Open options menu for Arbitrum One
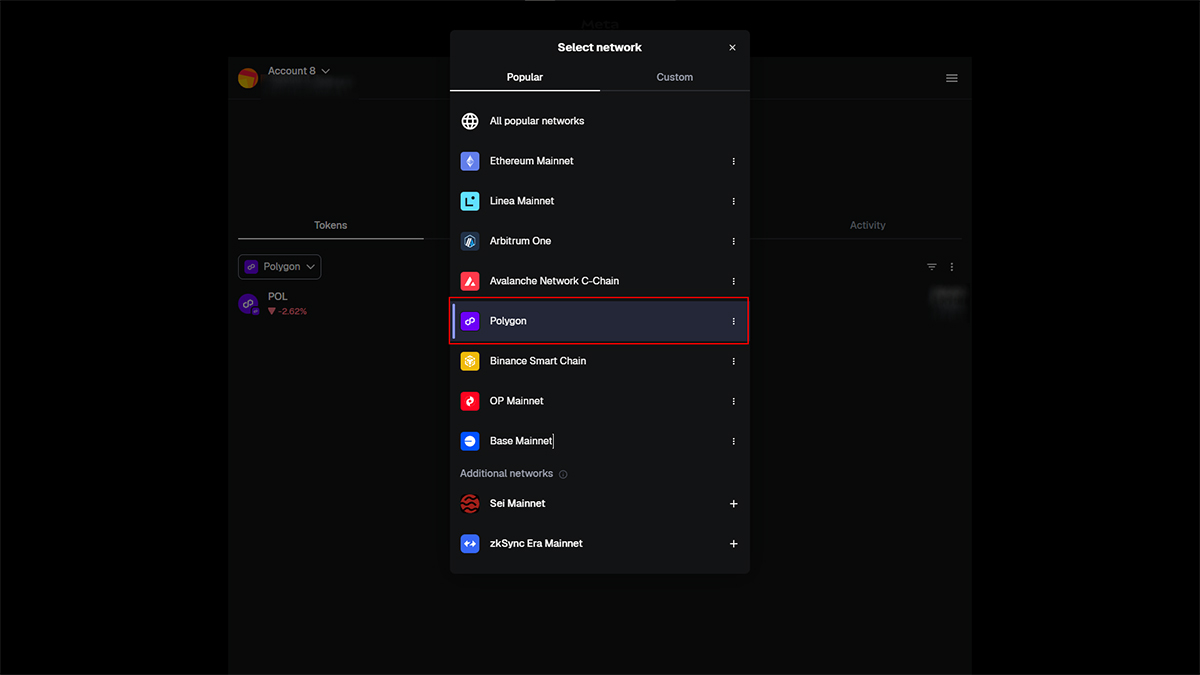The width and height of the screenshot is (1200, 675). (x=733, y=241)
